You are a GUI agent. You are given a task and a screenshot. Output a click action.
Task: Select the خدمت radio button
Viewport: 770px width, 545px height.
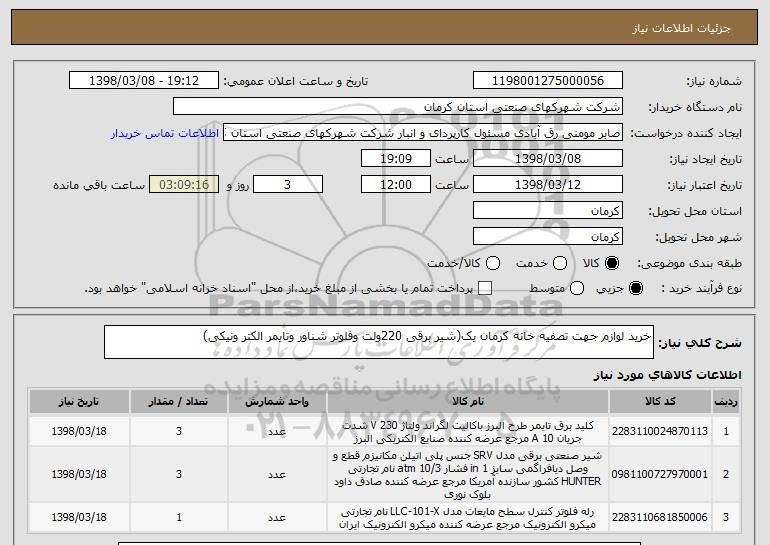point(560,263)
